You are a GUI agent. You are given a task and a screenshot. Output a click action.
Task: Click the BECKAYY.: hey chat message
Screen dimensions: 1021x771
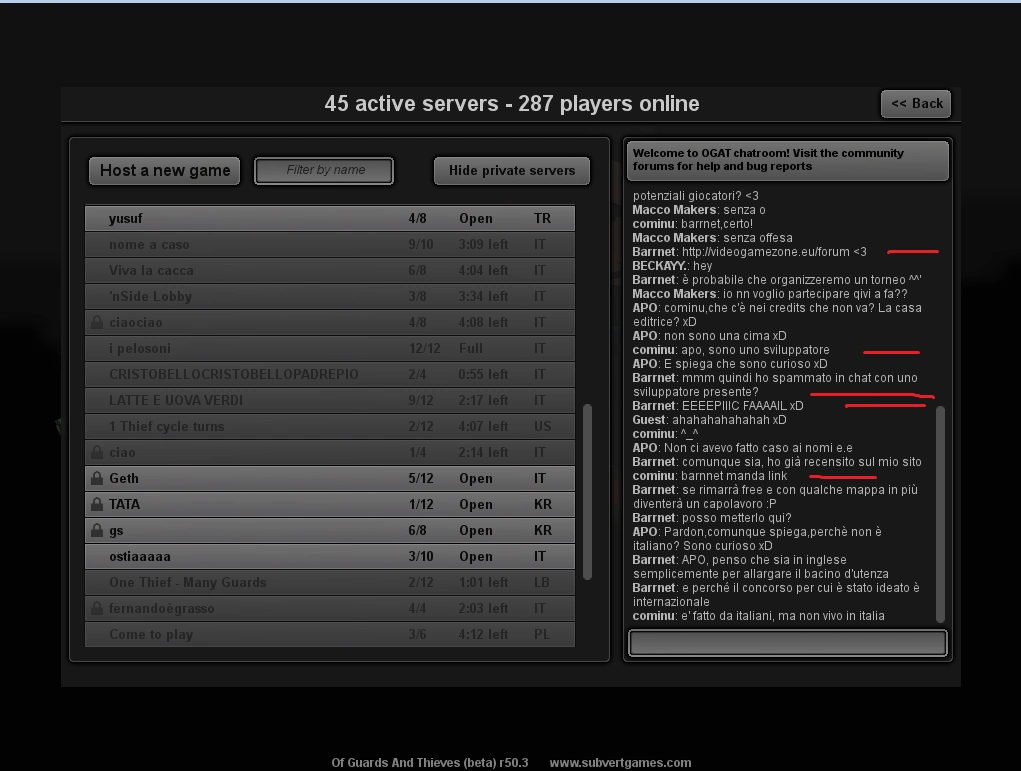pos(672,266)
